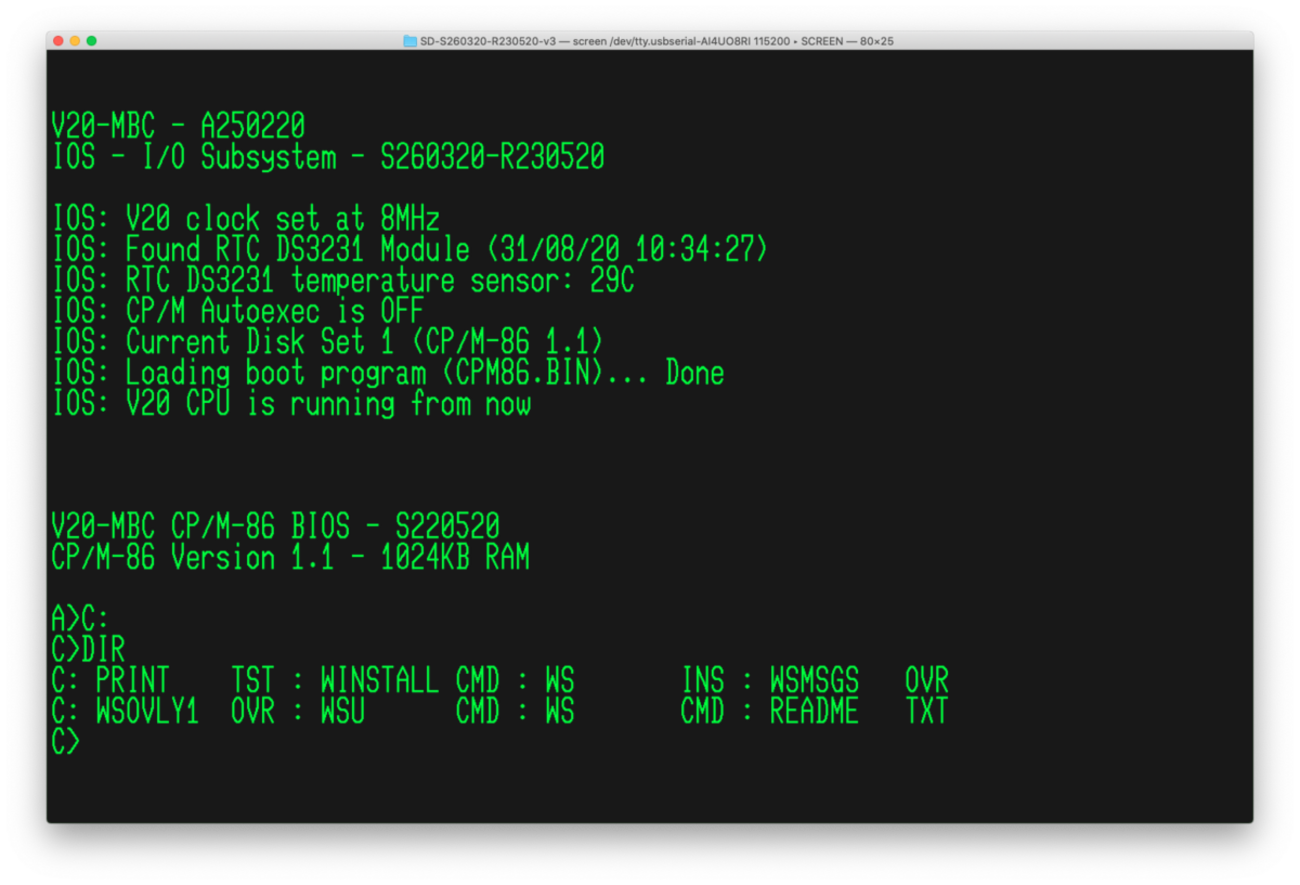1300x885 pixels.
Task: Click the 'C>DIR' command line
Action: (x=88, y=650)
